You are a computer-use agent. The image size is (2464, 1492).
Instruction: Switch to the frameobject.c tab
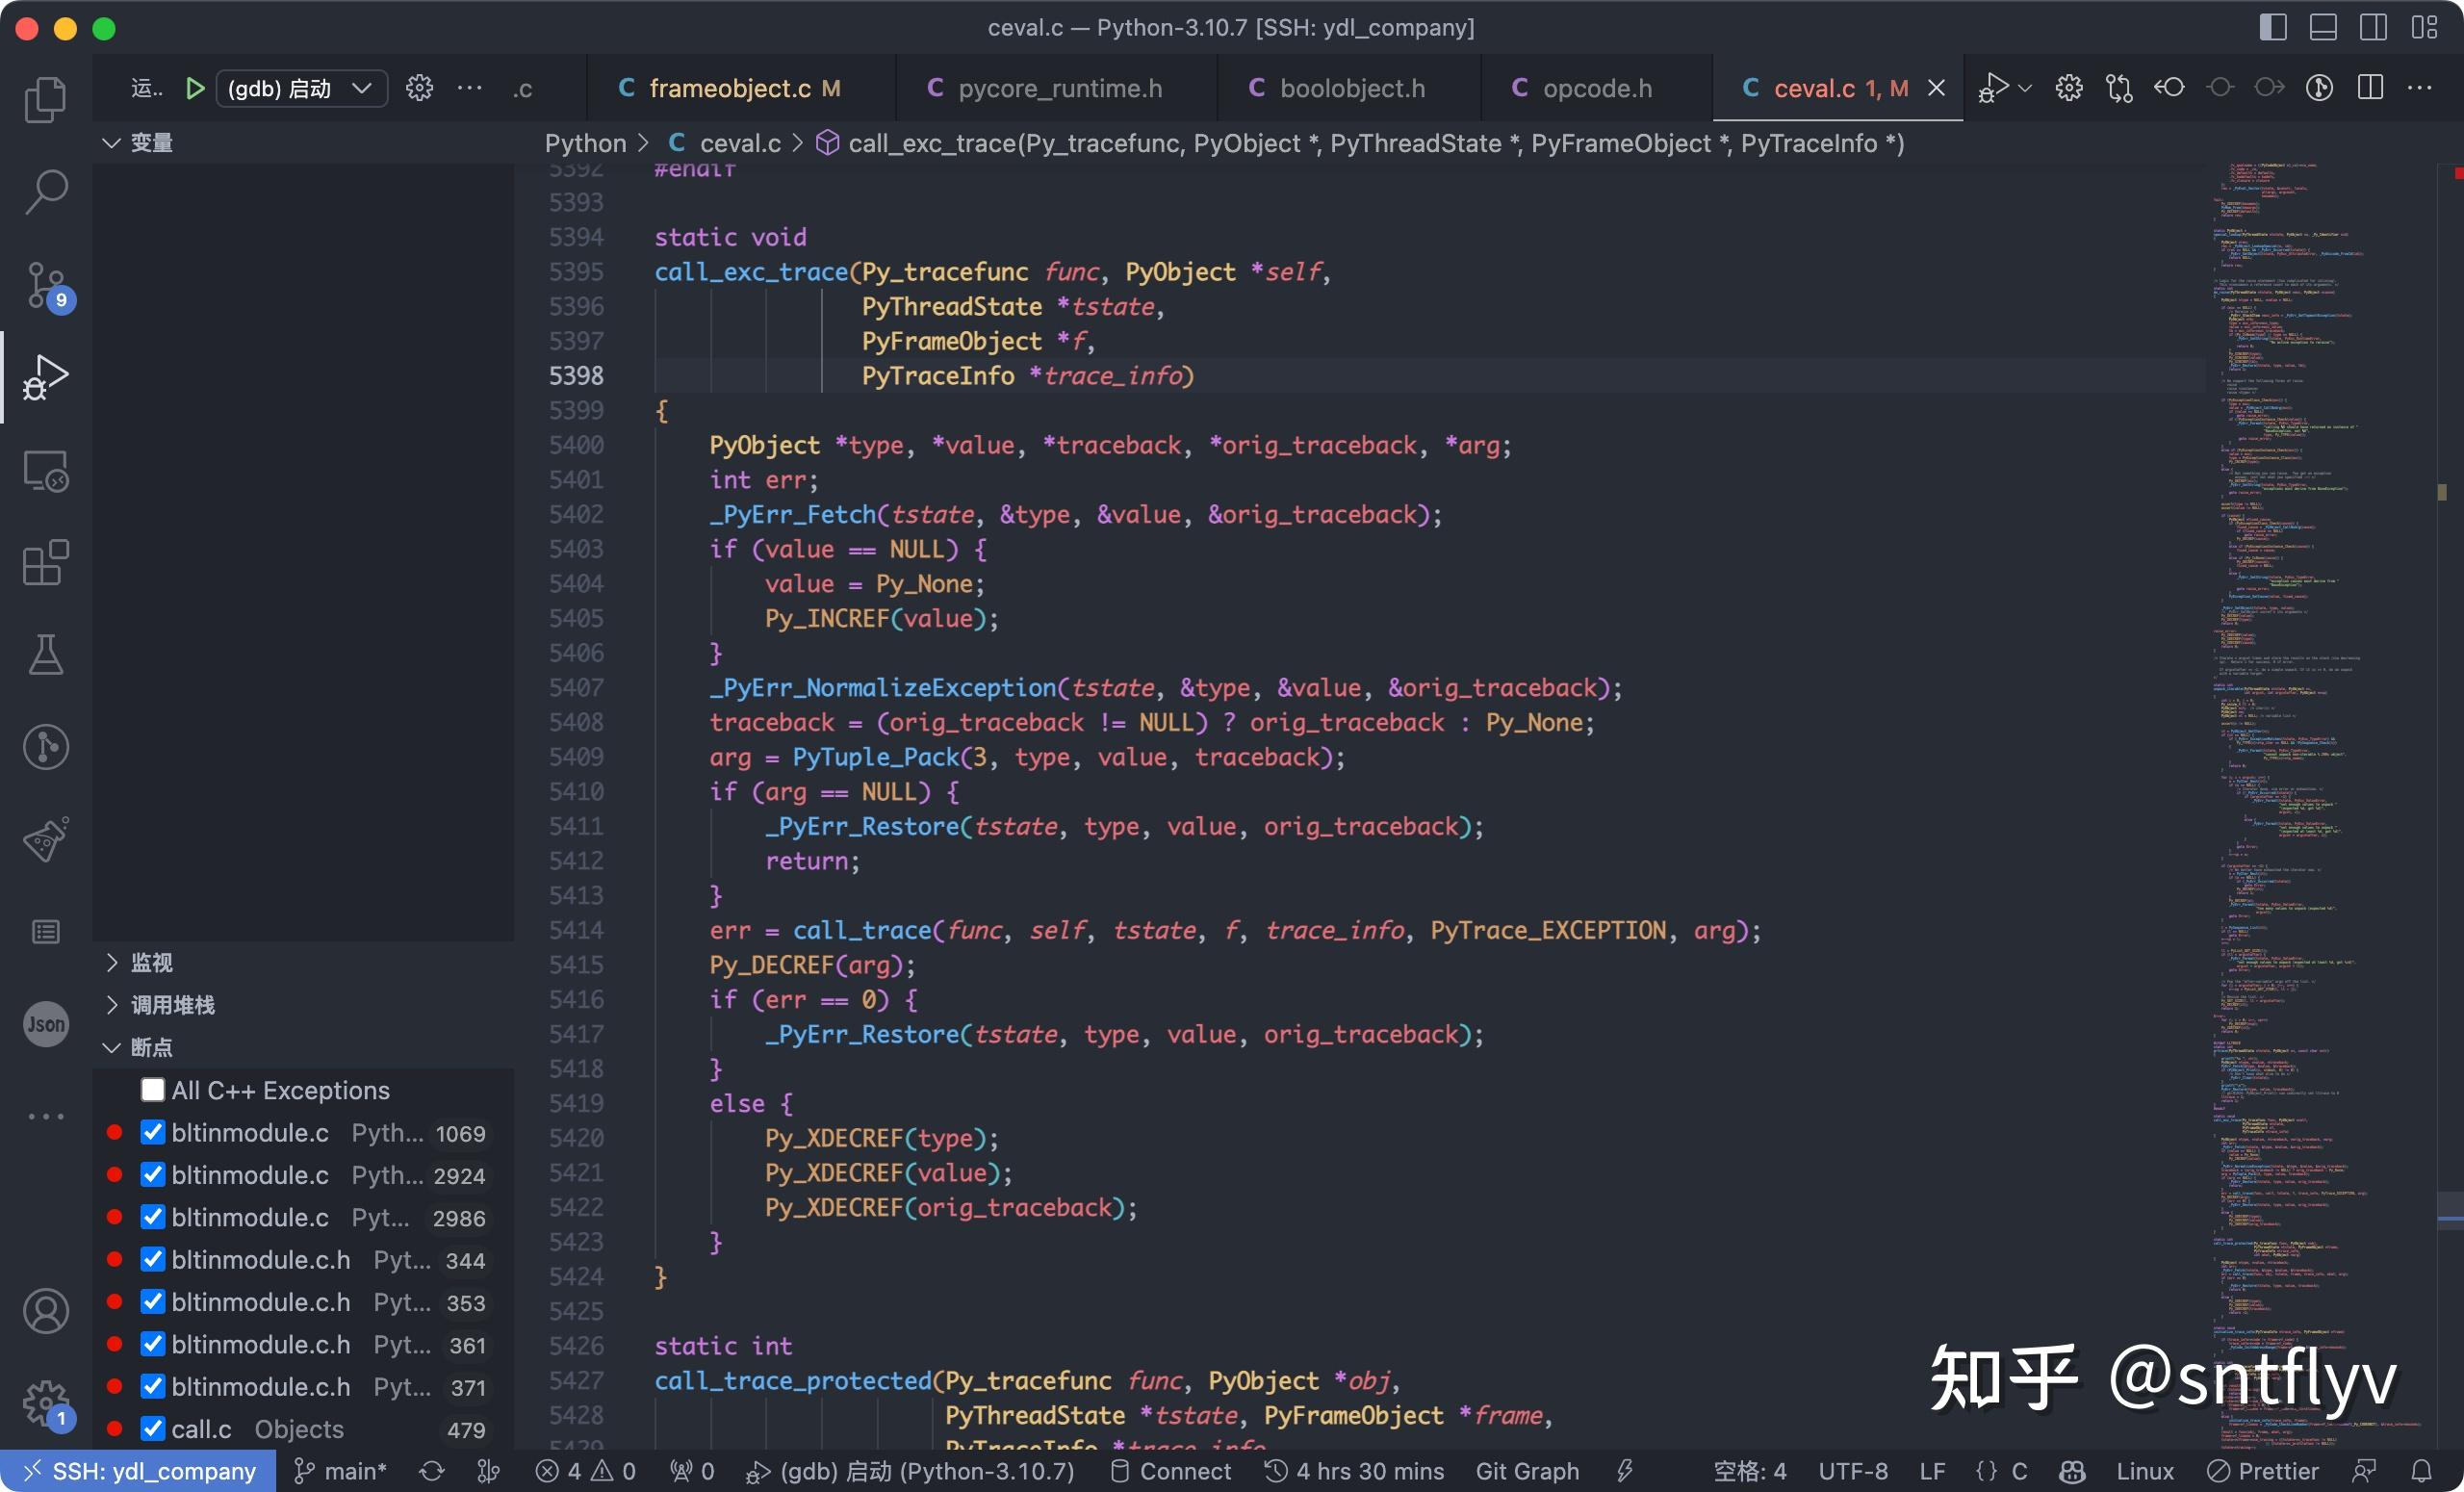pos(730,88)
